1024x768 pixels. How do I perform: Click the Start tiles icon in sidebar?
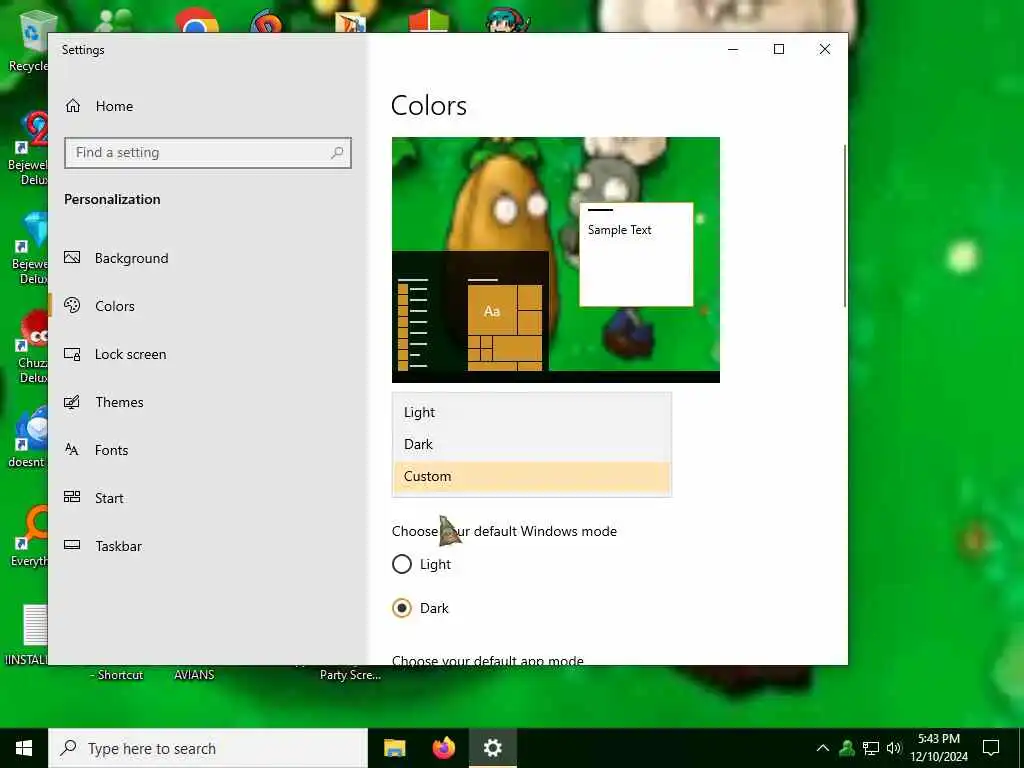(x=72, y=497)
